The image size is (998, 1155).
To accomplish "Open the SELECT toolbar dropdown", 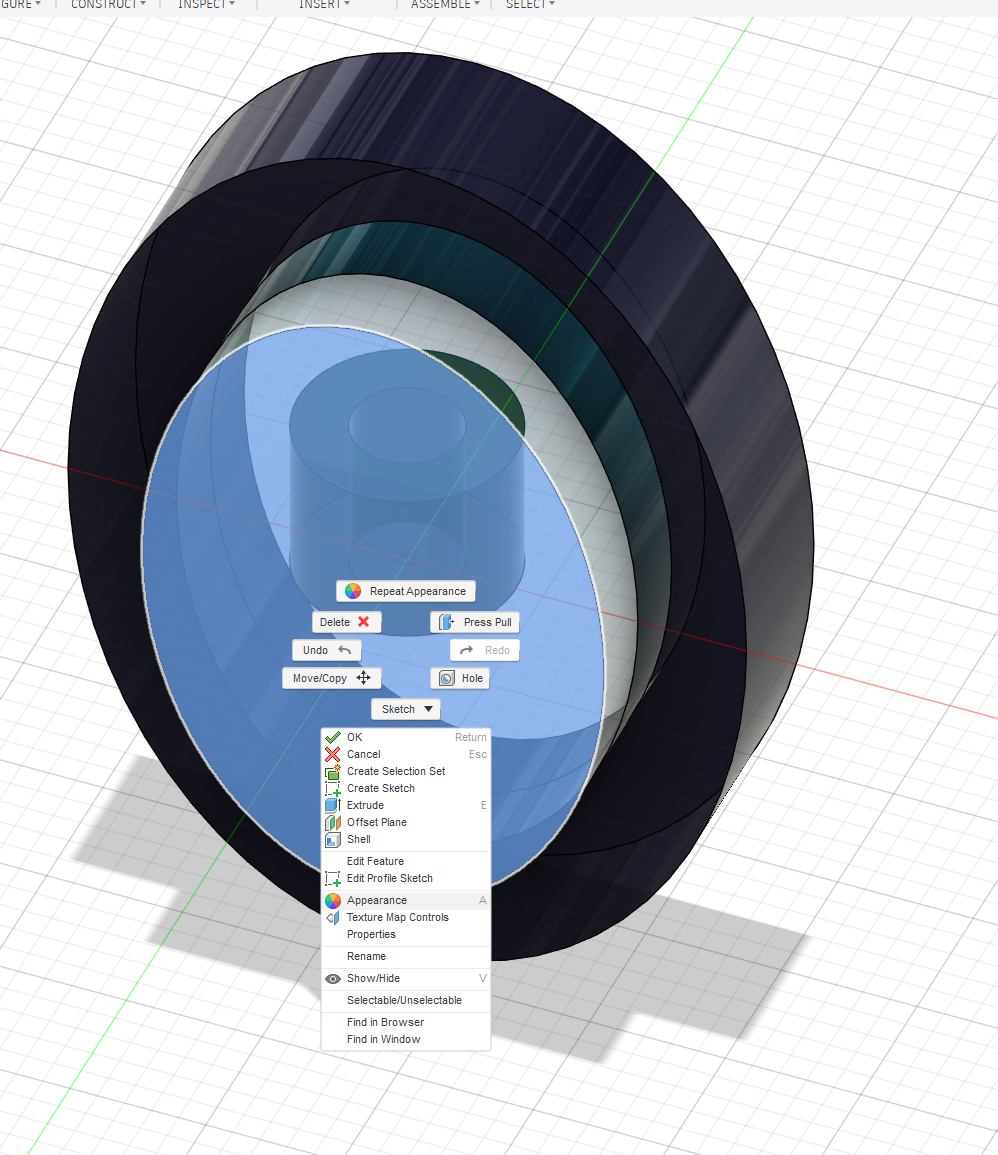I will pyautogui.click(x=530, y=4).
